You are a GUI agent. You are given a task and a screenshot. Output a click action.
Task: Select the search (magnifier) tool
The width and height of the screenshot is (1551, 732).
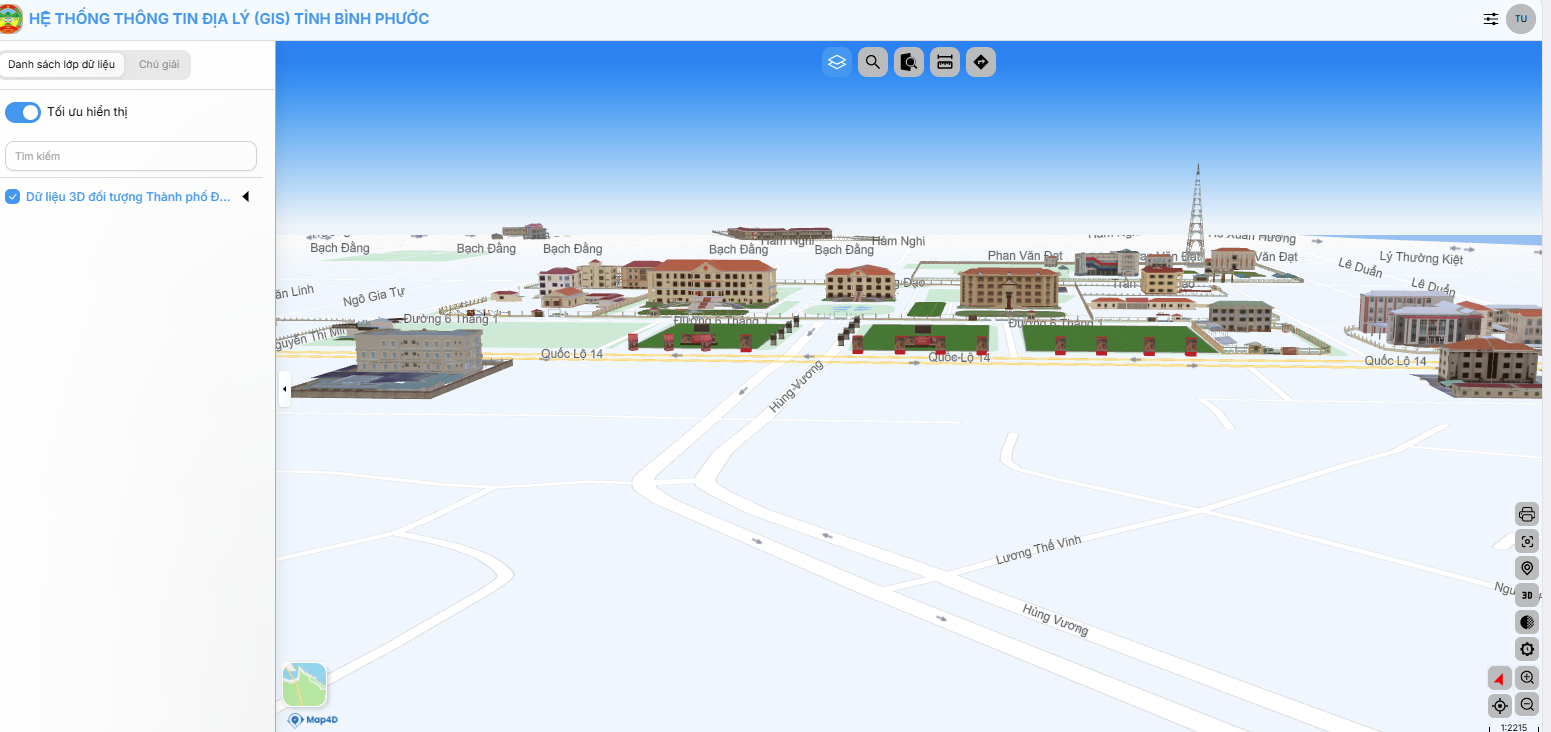[x=872, y=61]
